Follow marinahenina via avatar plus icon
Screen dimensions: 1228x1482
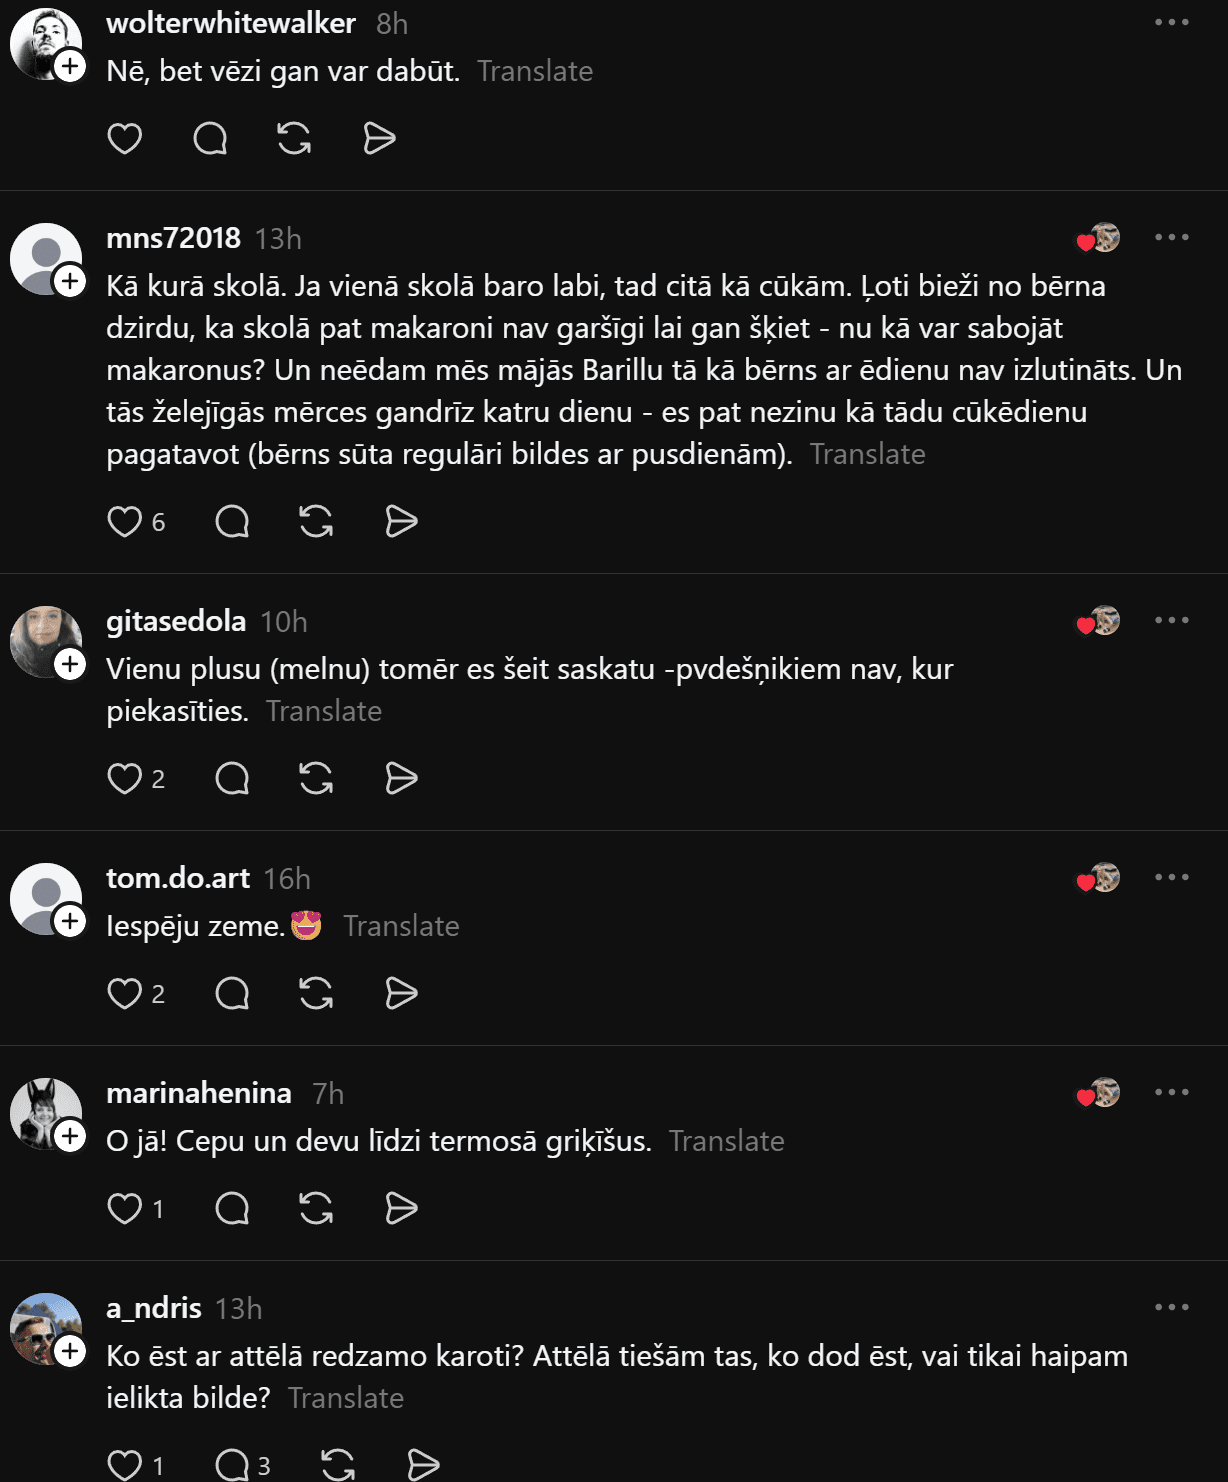click(x=70, y=1136)
